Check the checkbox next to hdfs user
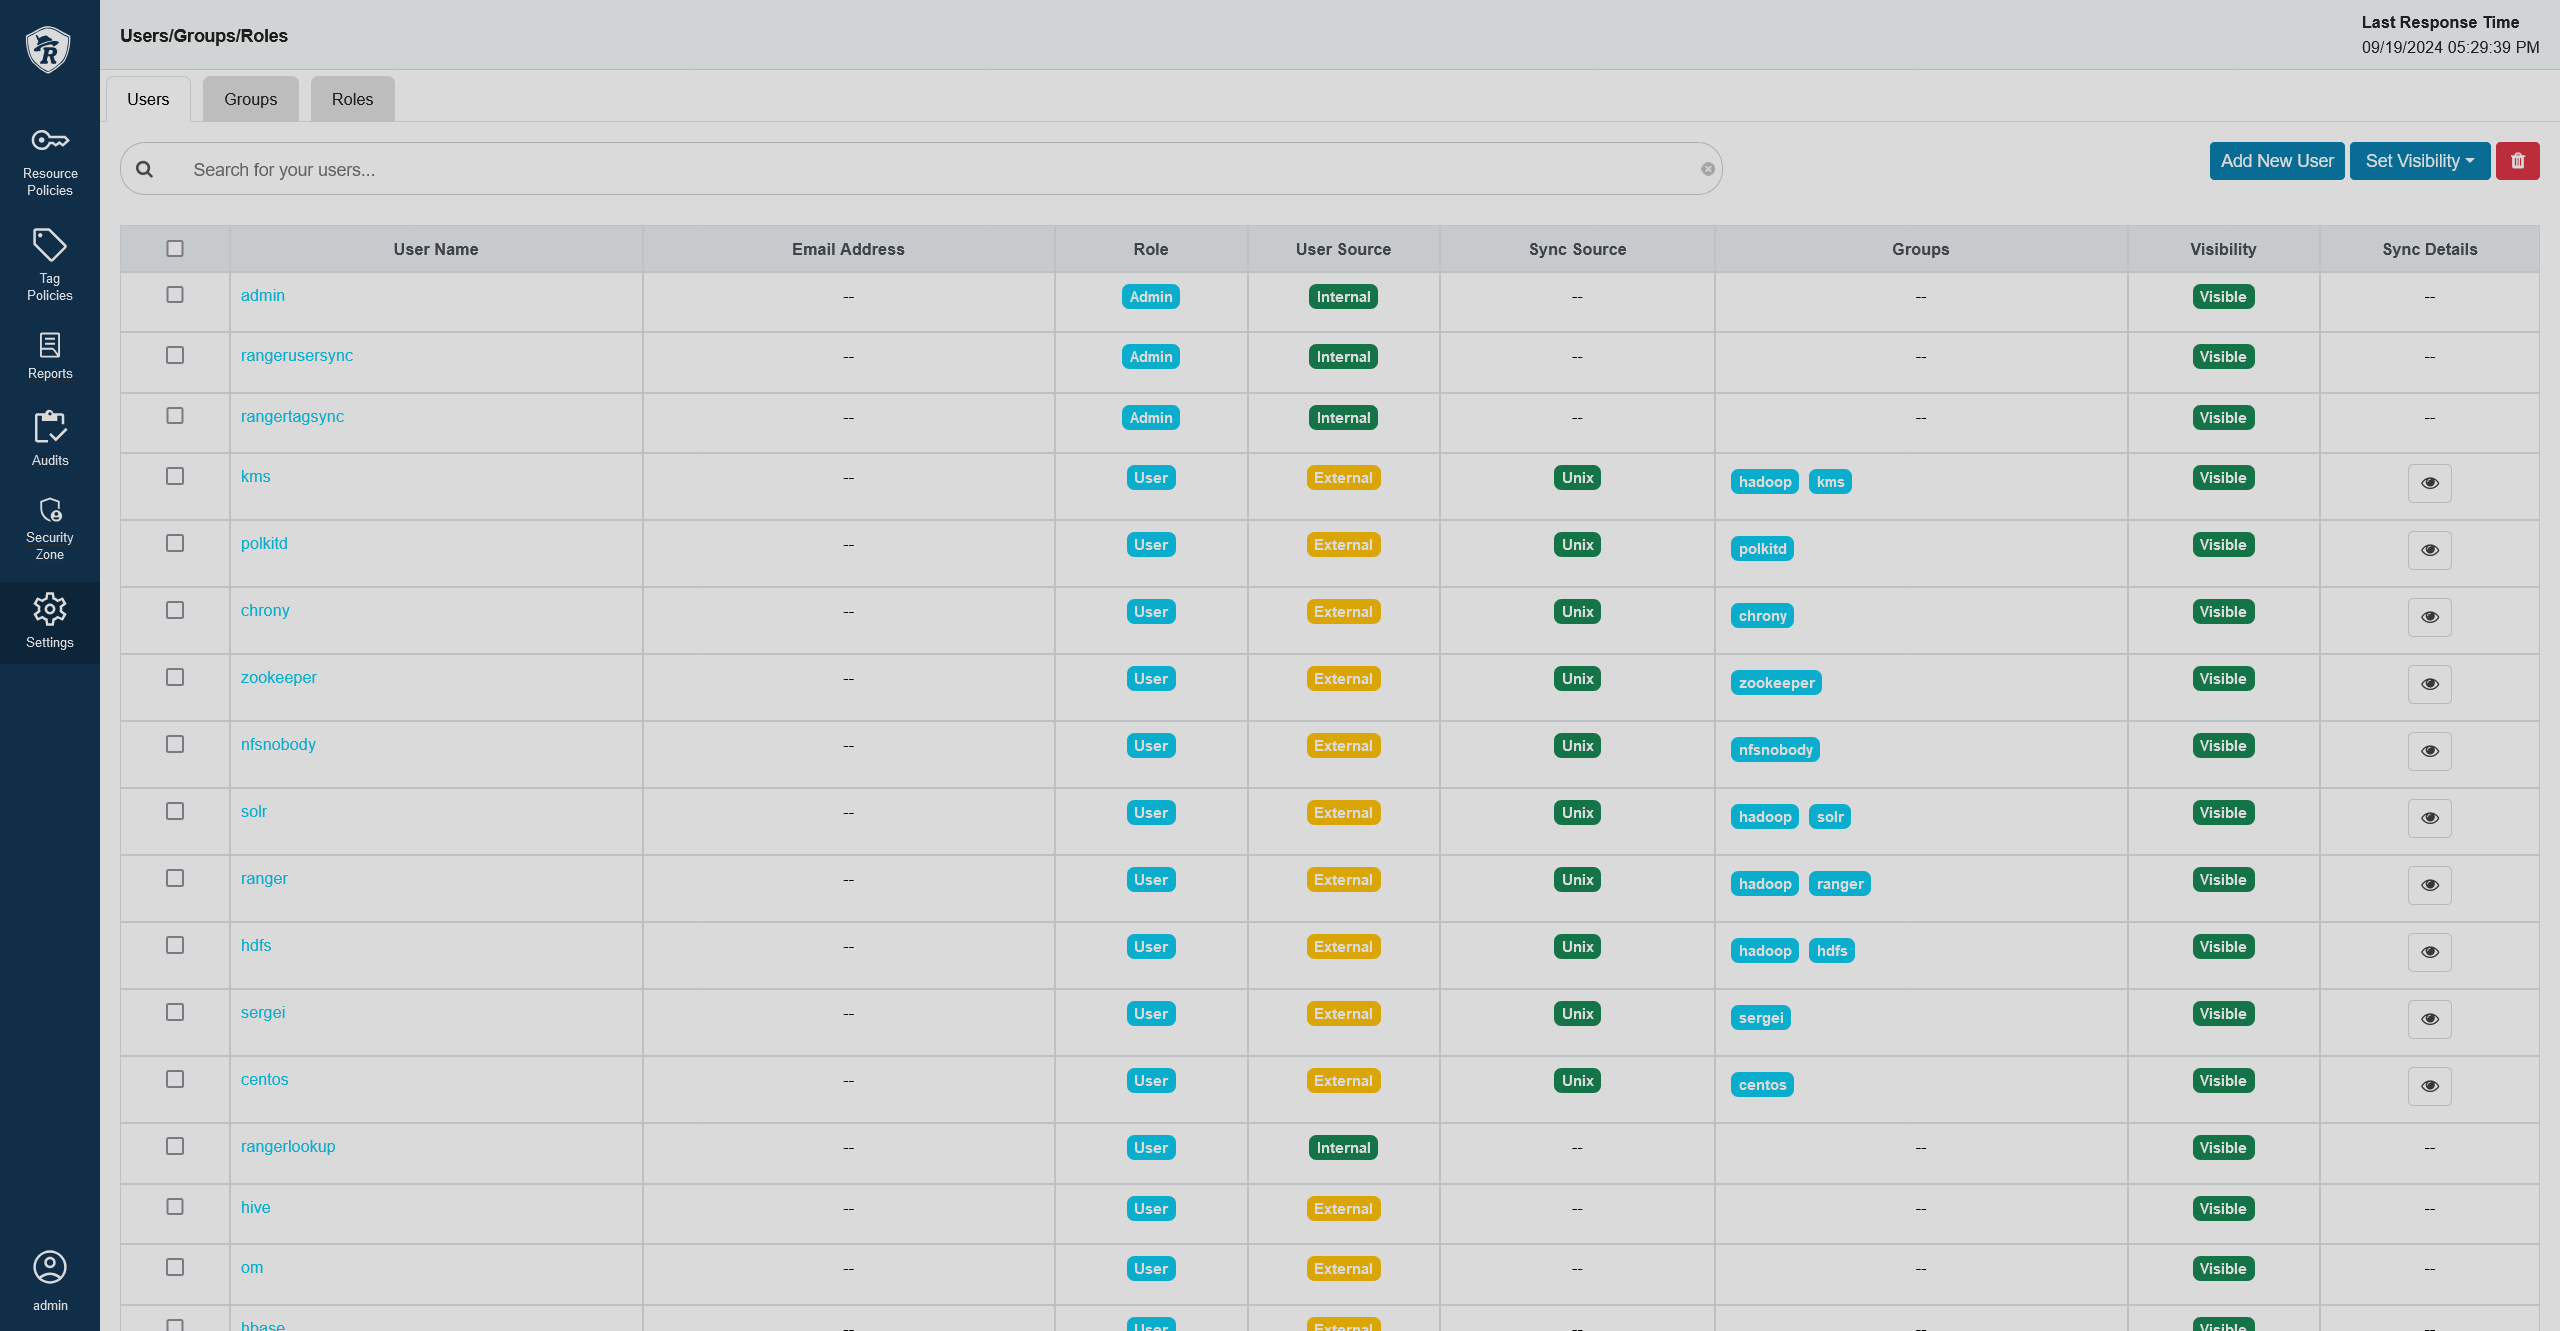This screenshot has height=1331, width=2560. (174, 943)
